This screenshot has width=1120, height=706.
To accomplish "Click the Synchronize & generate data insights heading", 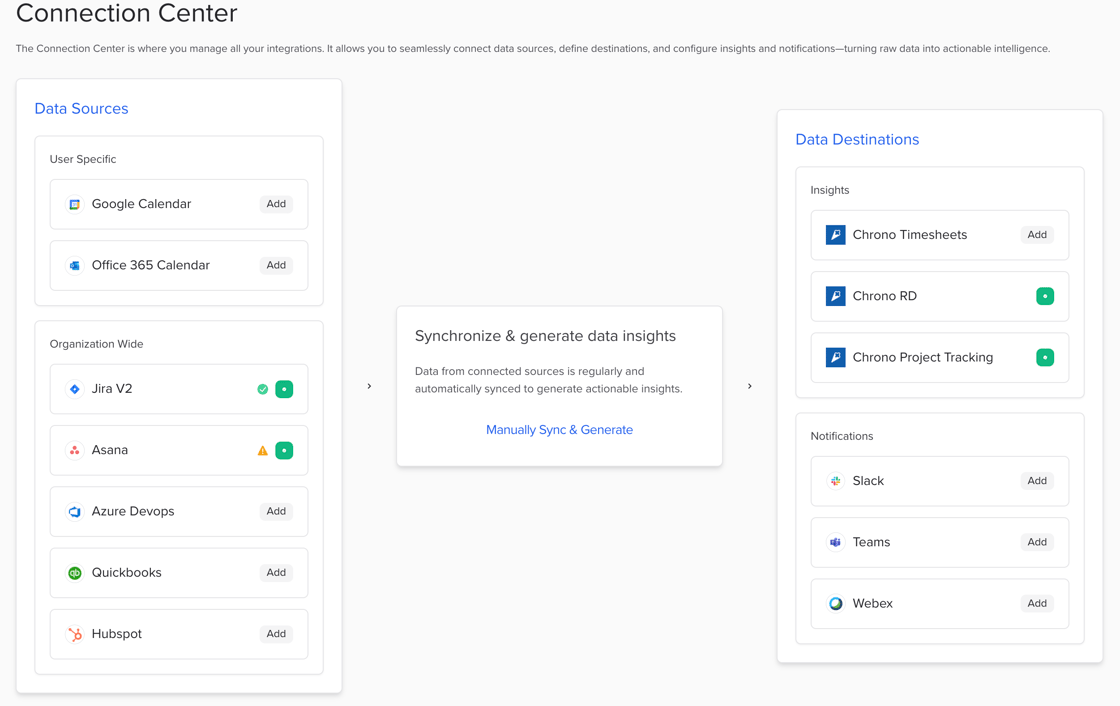I will coord(545,337).
